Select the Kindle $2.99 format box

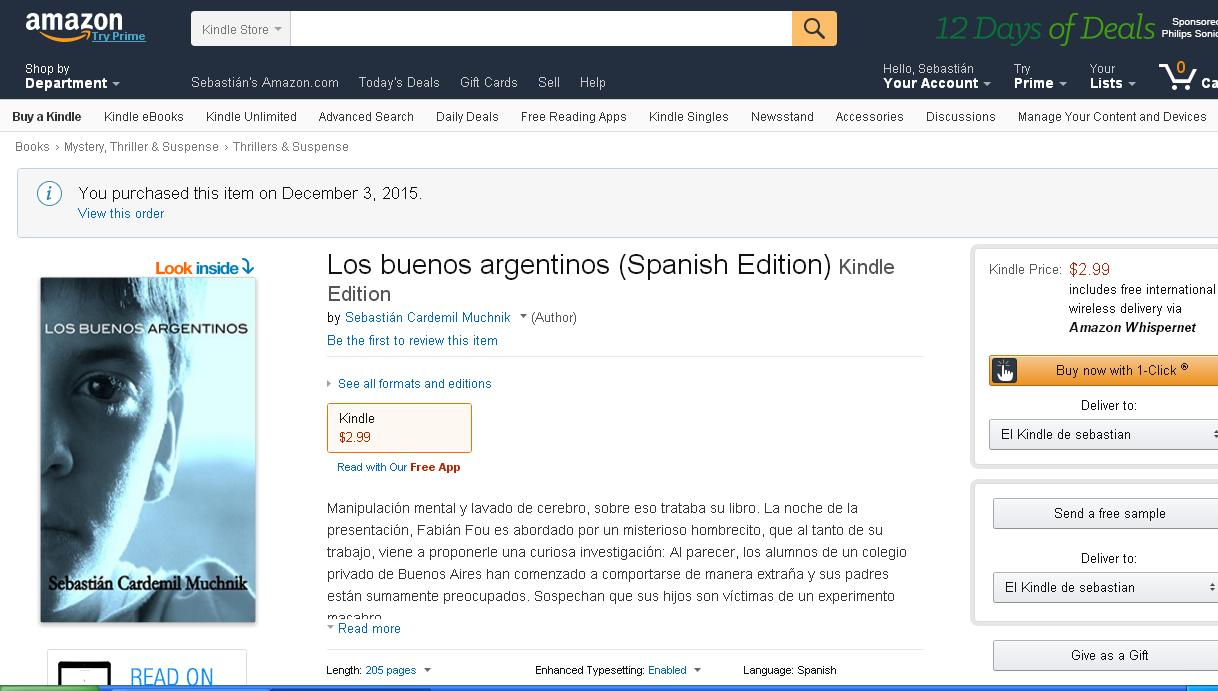point(399,428)
